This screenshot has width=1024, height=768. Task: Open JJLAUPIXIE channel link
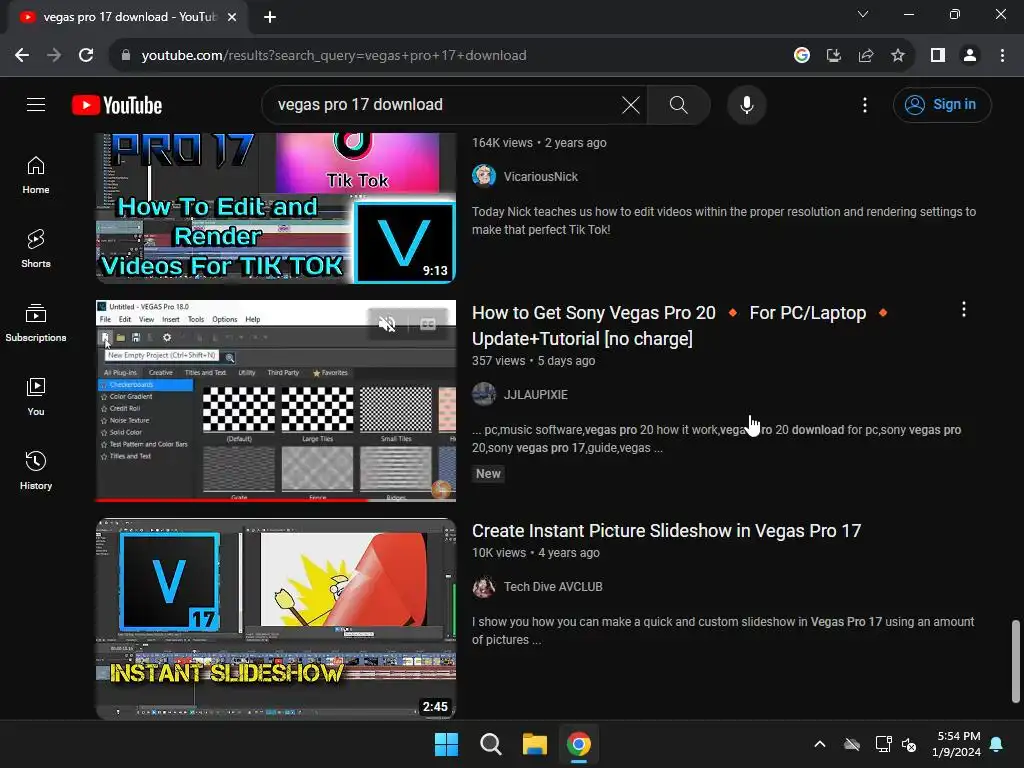[x=536, y=394]
